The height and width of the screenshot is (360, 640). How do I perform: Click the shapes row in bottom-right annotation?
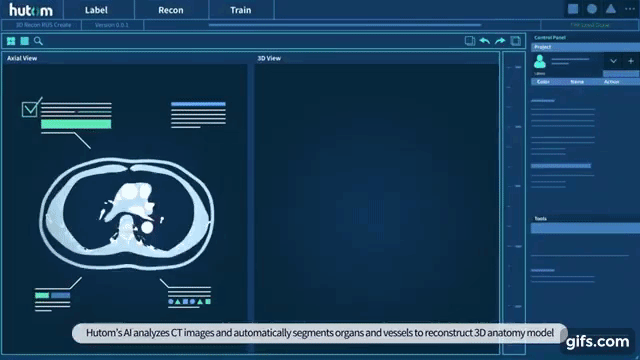189,302
